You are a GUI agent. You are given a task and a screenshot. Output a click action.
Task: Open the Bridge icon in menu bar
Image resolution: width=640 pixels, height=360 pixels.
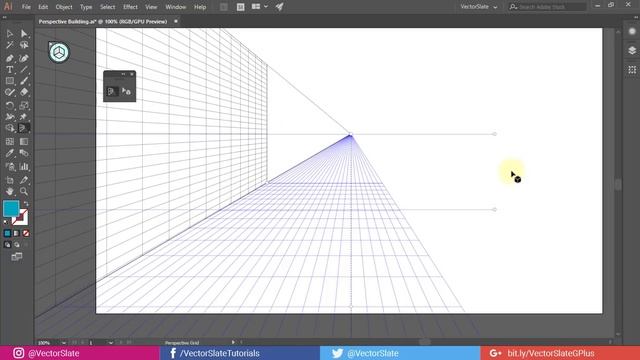pyautogui.click(x=224, y=7)
